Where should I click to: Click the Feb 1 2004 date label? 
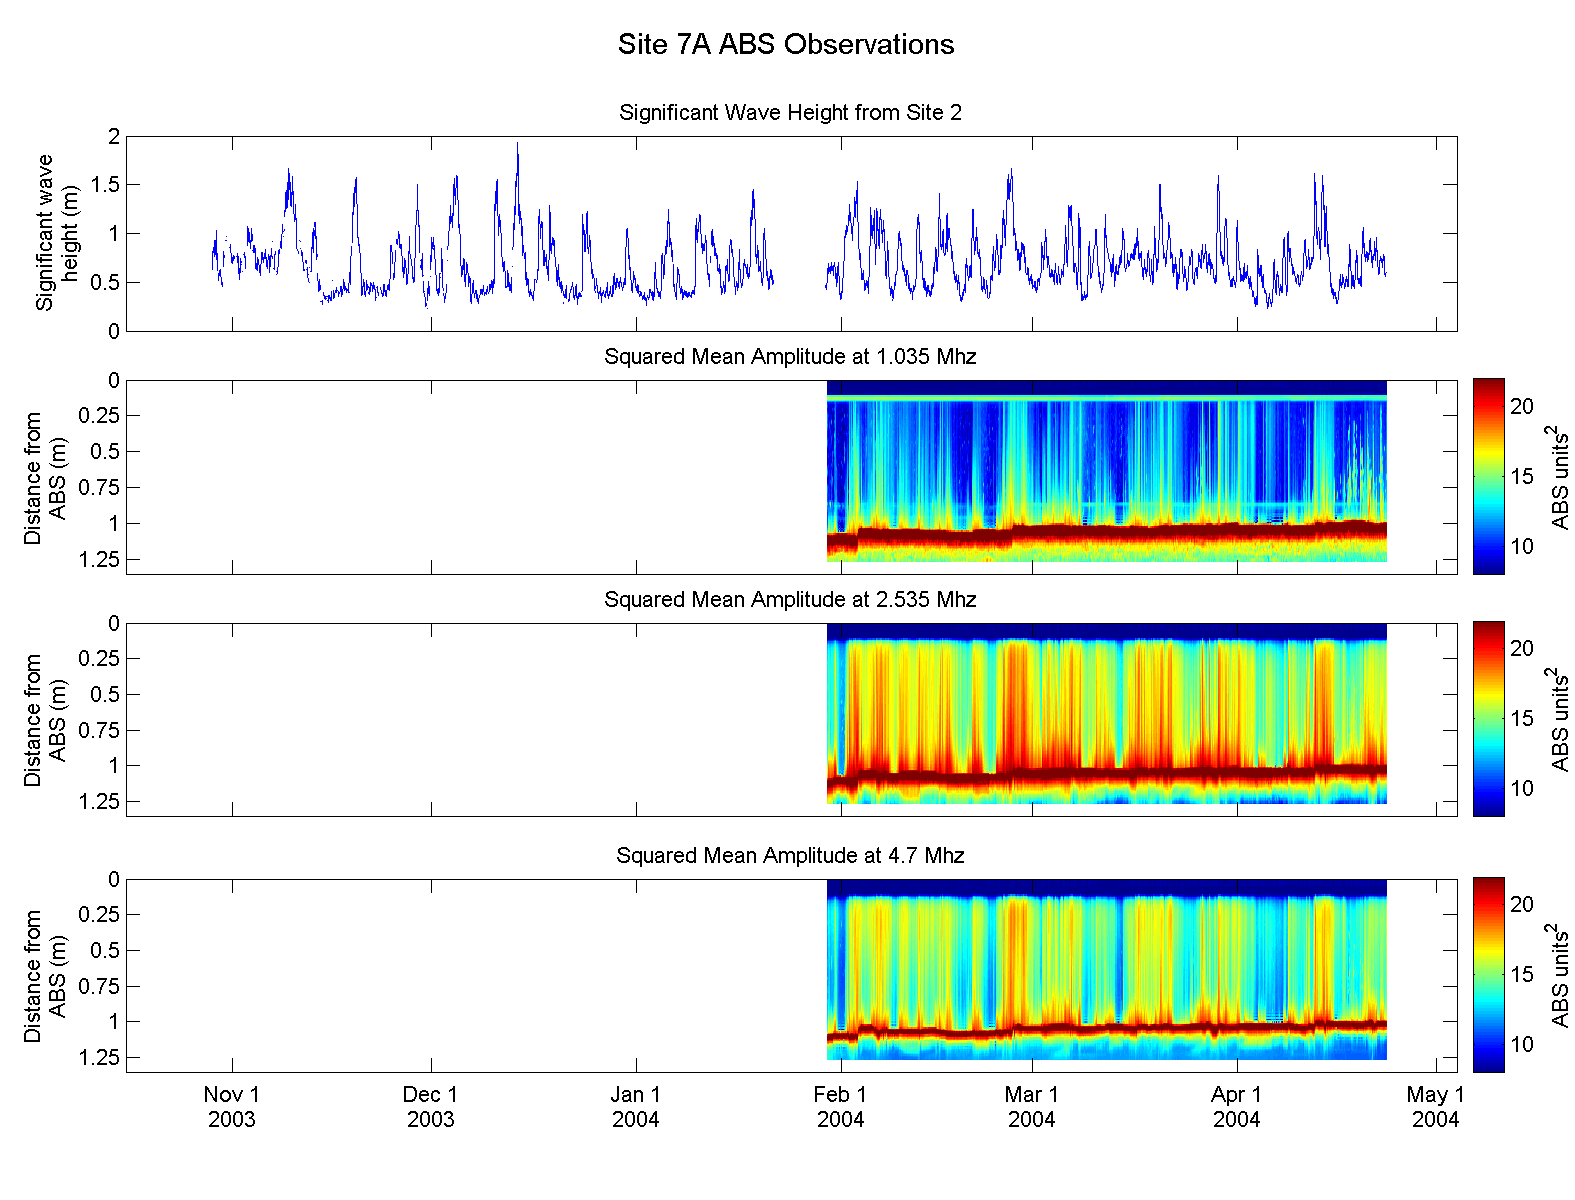(840, 1107)
